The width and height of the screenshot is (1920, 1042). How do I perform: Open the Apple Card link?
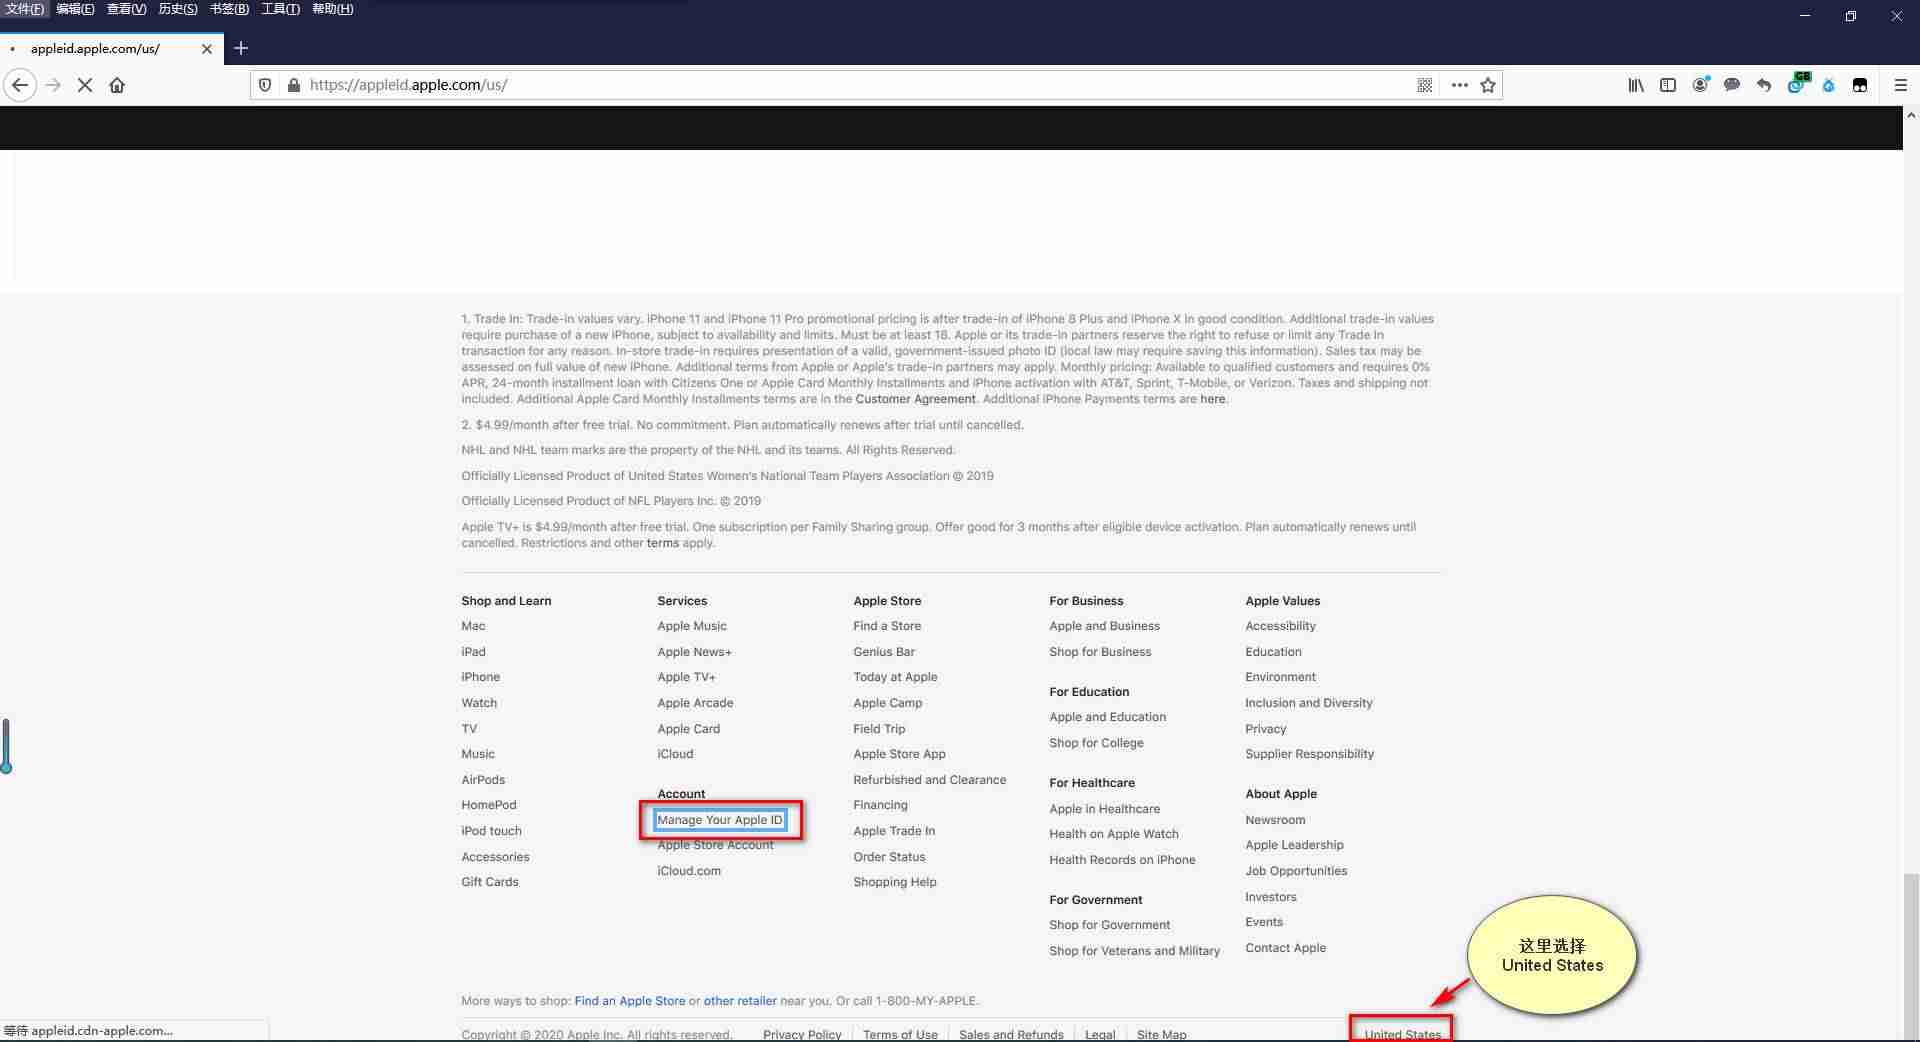click(688, 729)
